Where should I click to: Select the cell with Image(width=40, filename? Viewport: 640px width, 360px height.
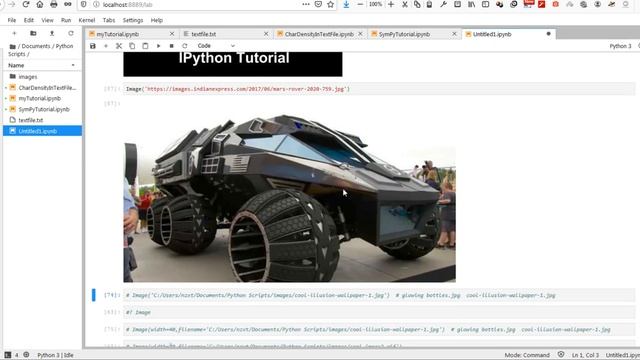379,329
